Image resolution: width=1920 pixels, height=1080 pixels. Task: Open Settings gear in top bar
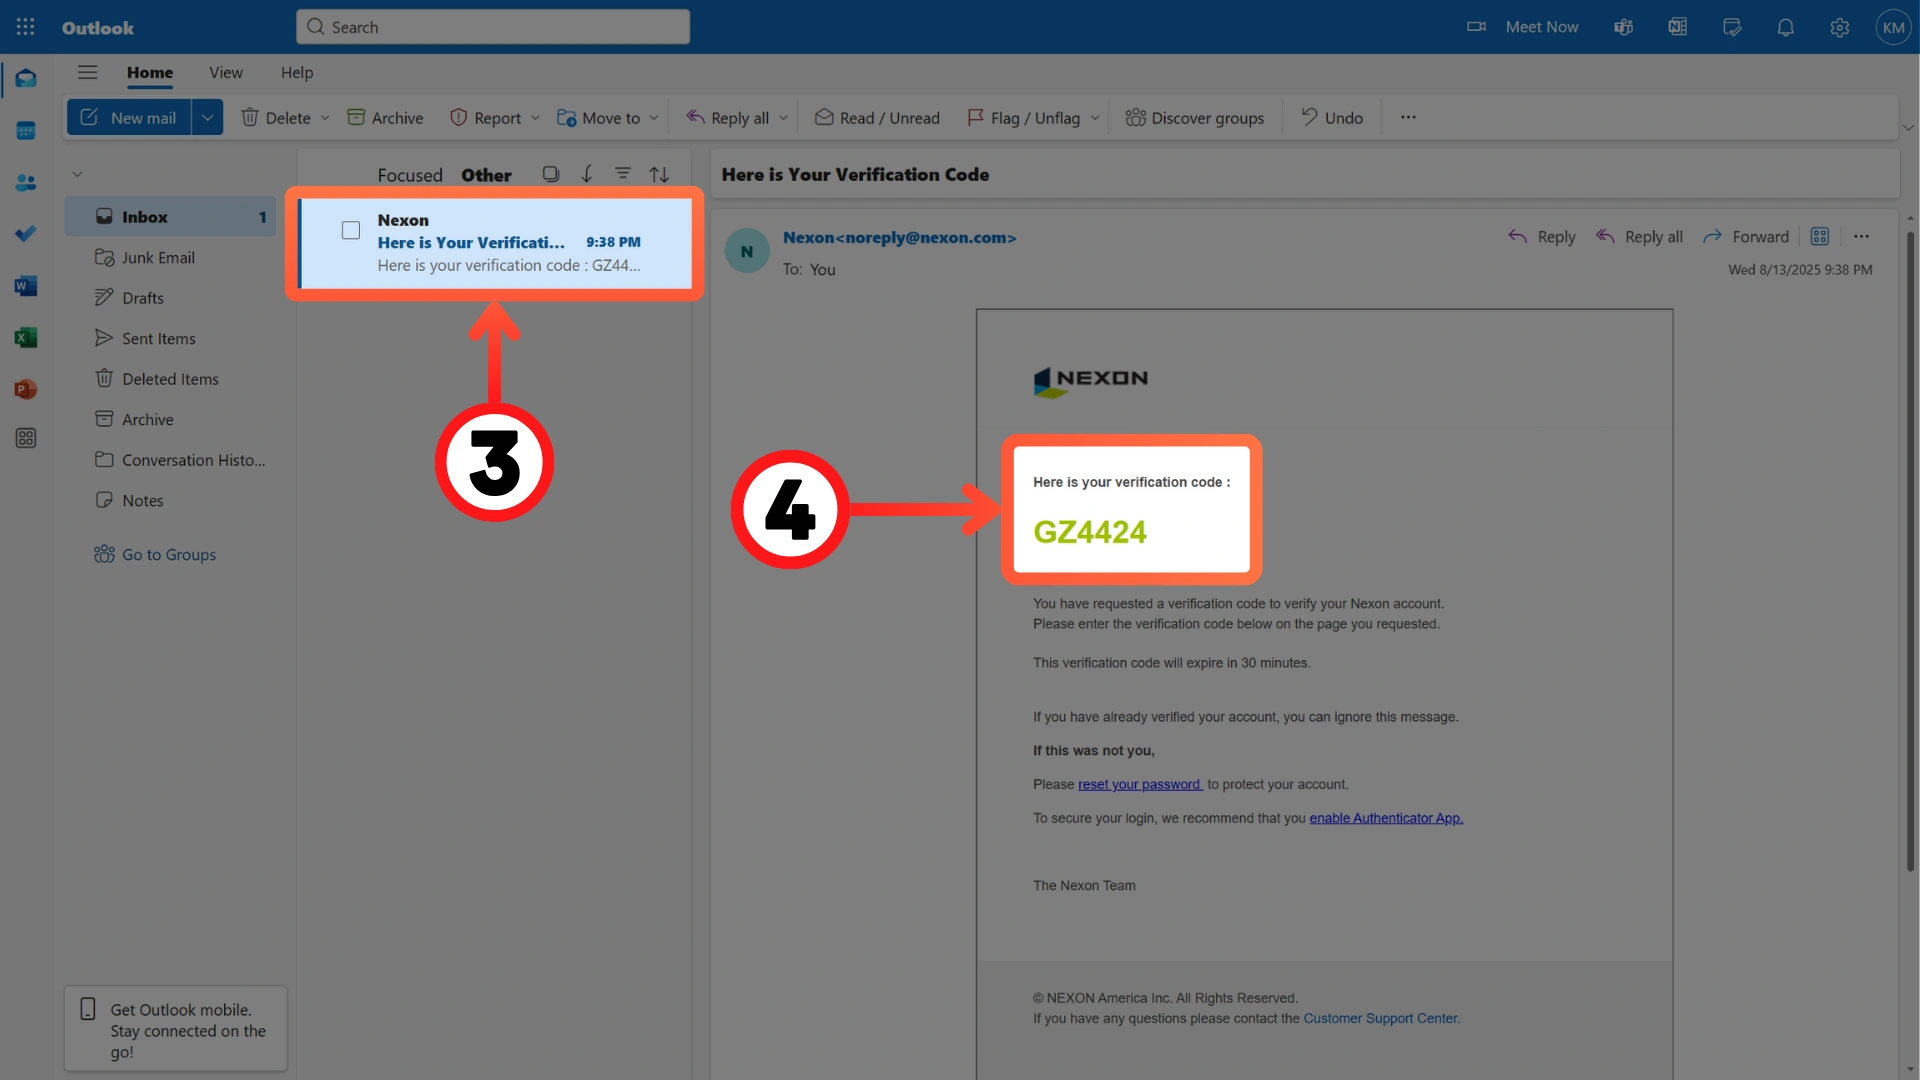(x=1839, y=27)
